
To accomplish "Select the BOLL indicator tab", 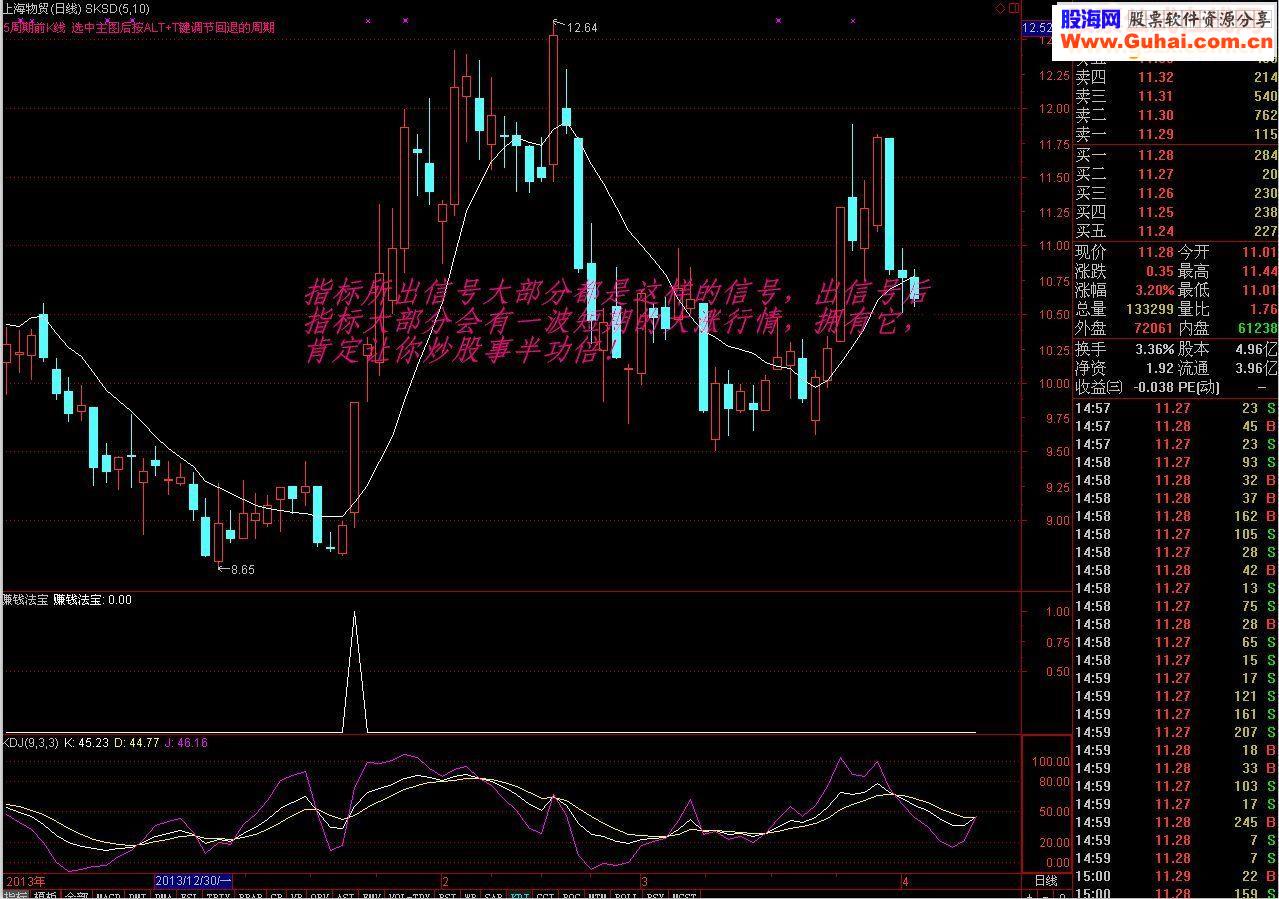I will pos(626,895).
